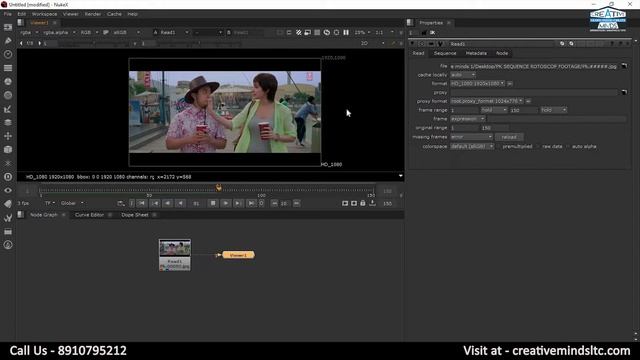The width and height of the screenshot is (640, 360).
Task: Open the Particles nodes toolbar icon
Action: coord(8,163)
